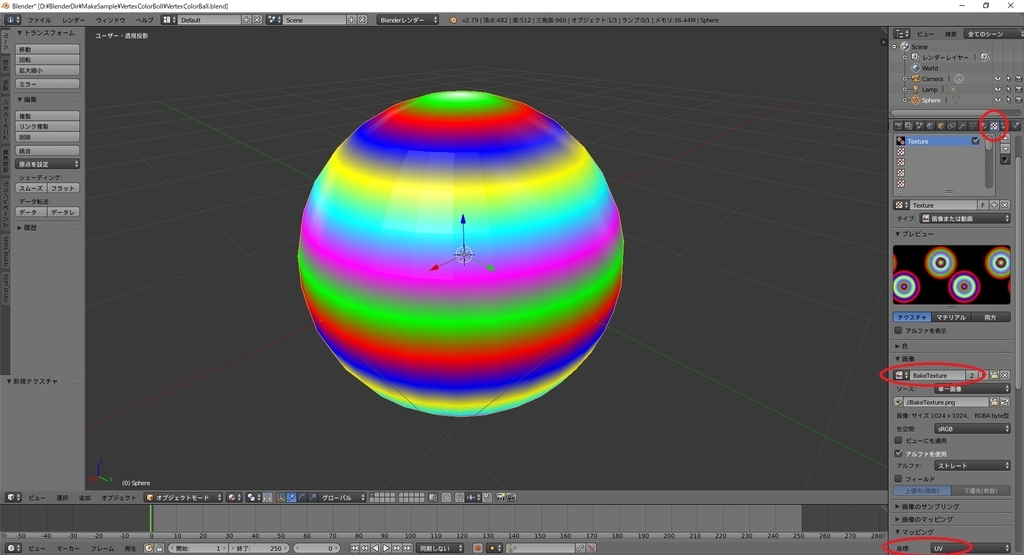Screen dimensions: 1024x555
Task: Switch preview to the 両方 tab
Action: click(990, 317)
